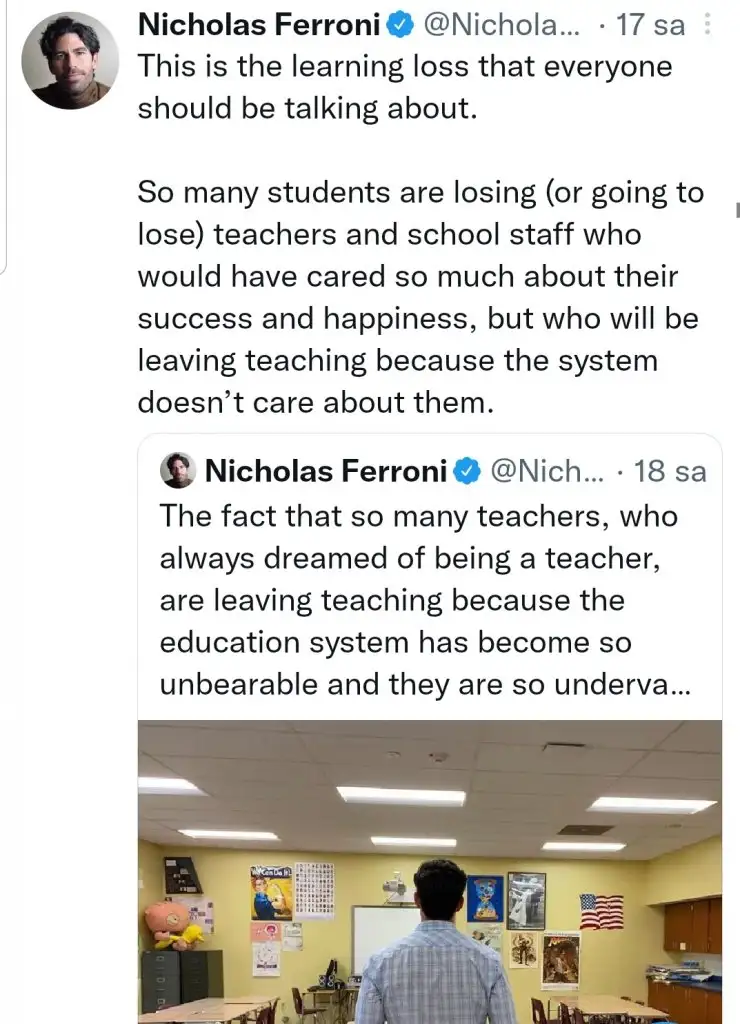The height and width of the screenshot is (1024, 740).
Task: Click the American flag in the classroom photo
Action: (x=601, y=911)
